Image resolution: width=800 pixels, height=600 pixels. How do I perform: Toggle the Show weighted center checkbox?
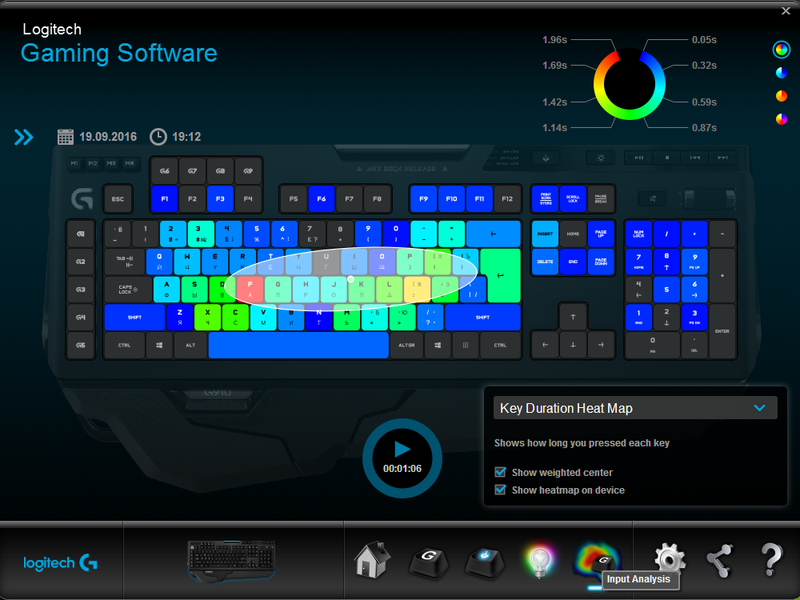501,472
